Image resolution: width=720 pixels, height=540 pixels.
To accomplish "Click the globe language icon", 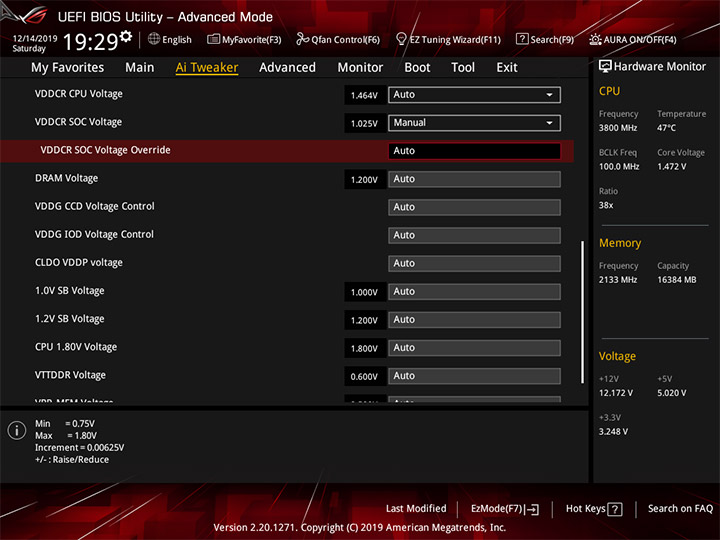I will pyautogui.click(x=154, y=39).
